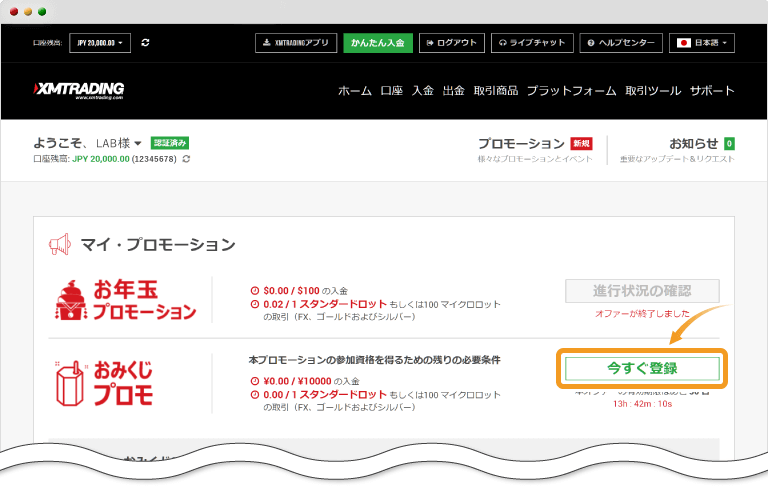
Task: Click the green JPY 20,000.00 balance text
Action: [x=101, y=159]
